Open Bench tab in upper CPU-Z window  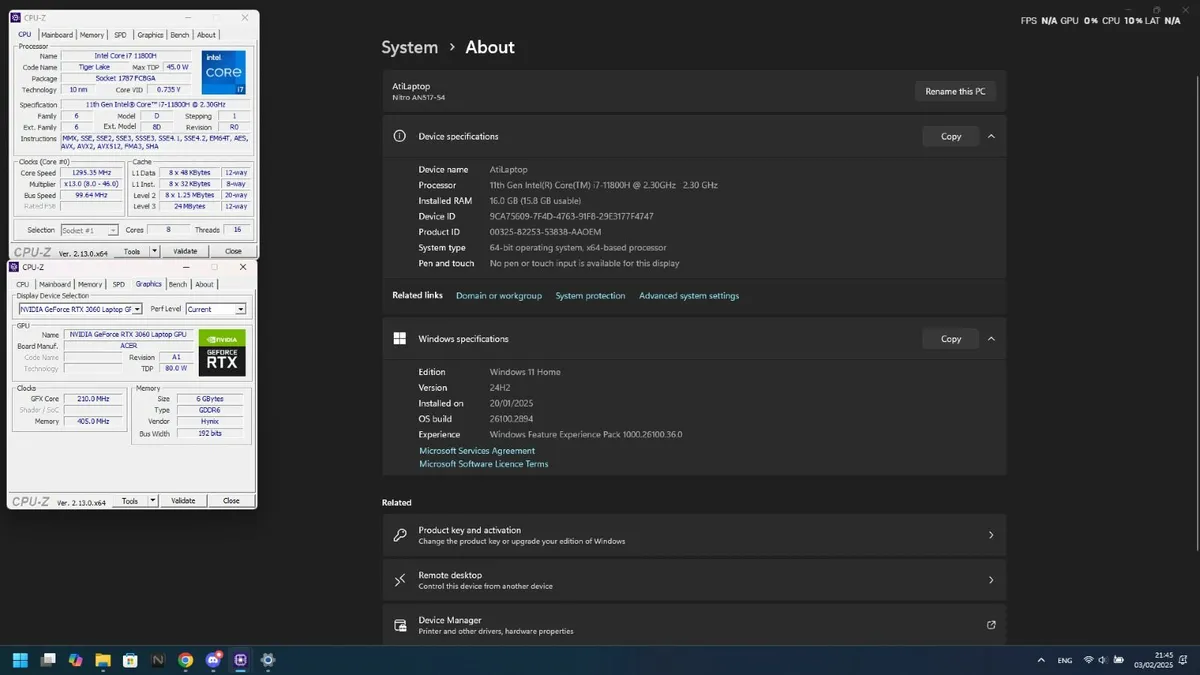(179, 35)
